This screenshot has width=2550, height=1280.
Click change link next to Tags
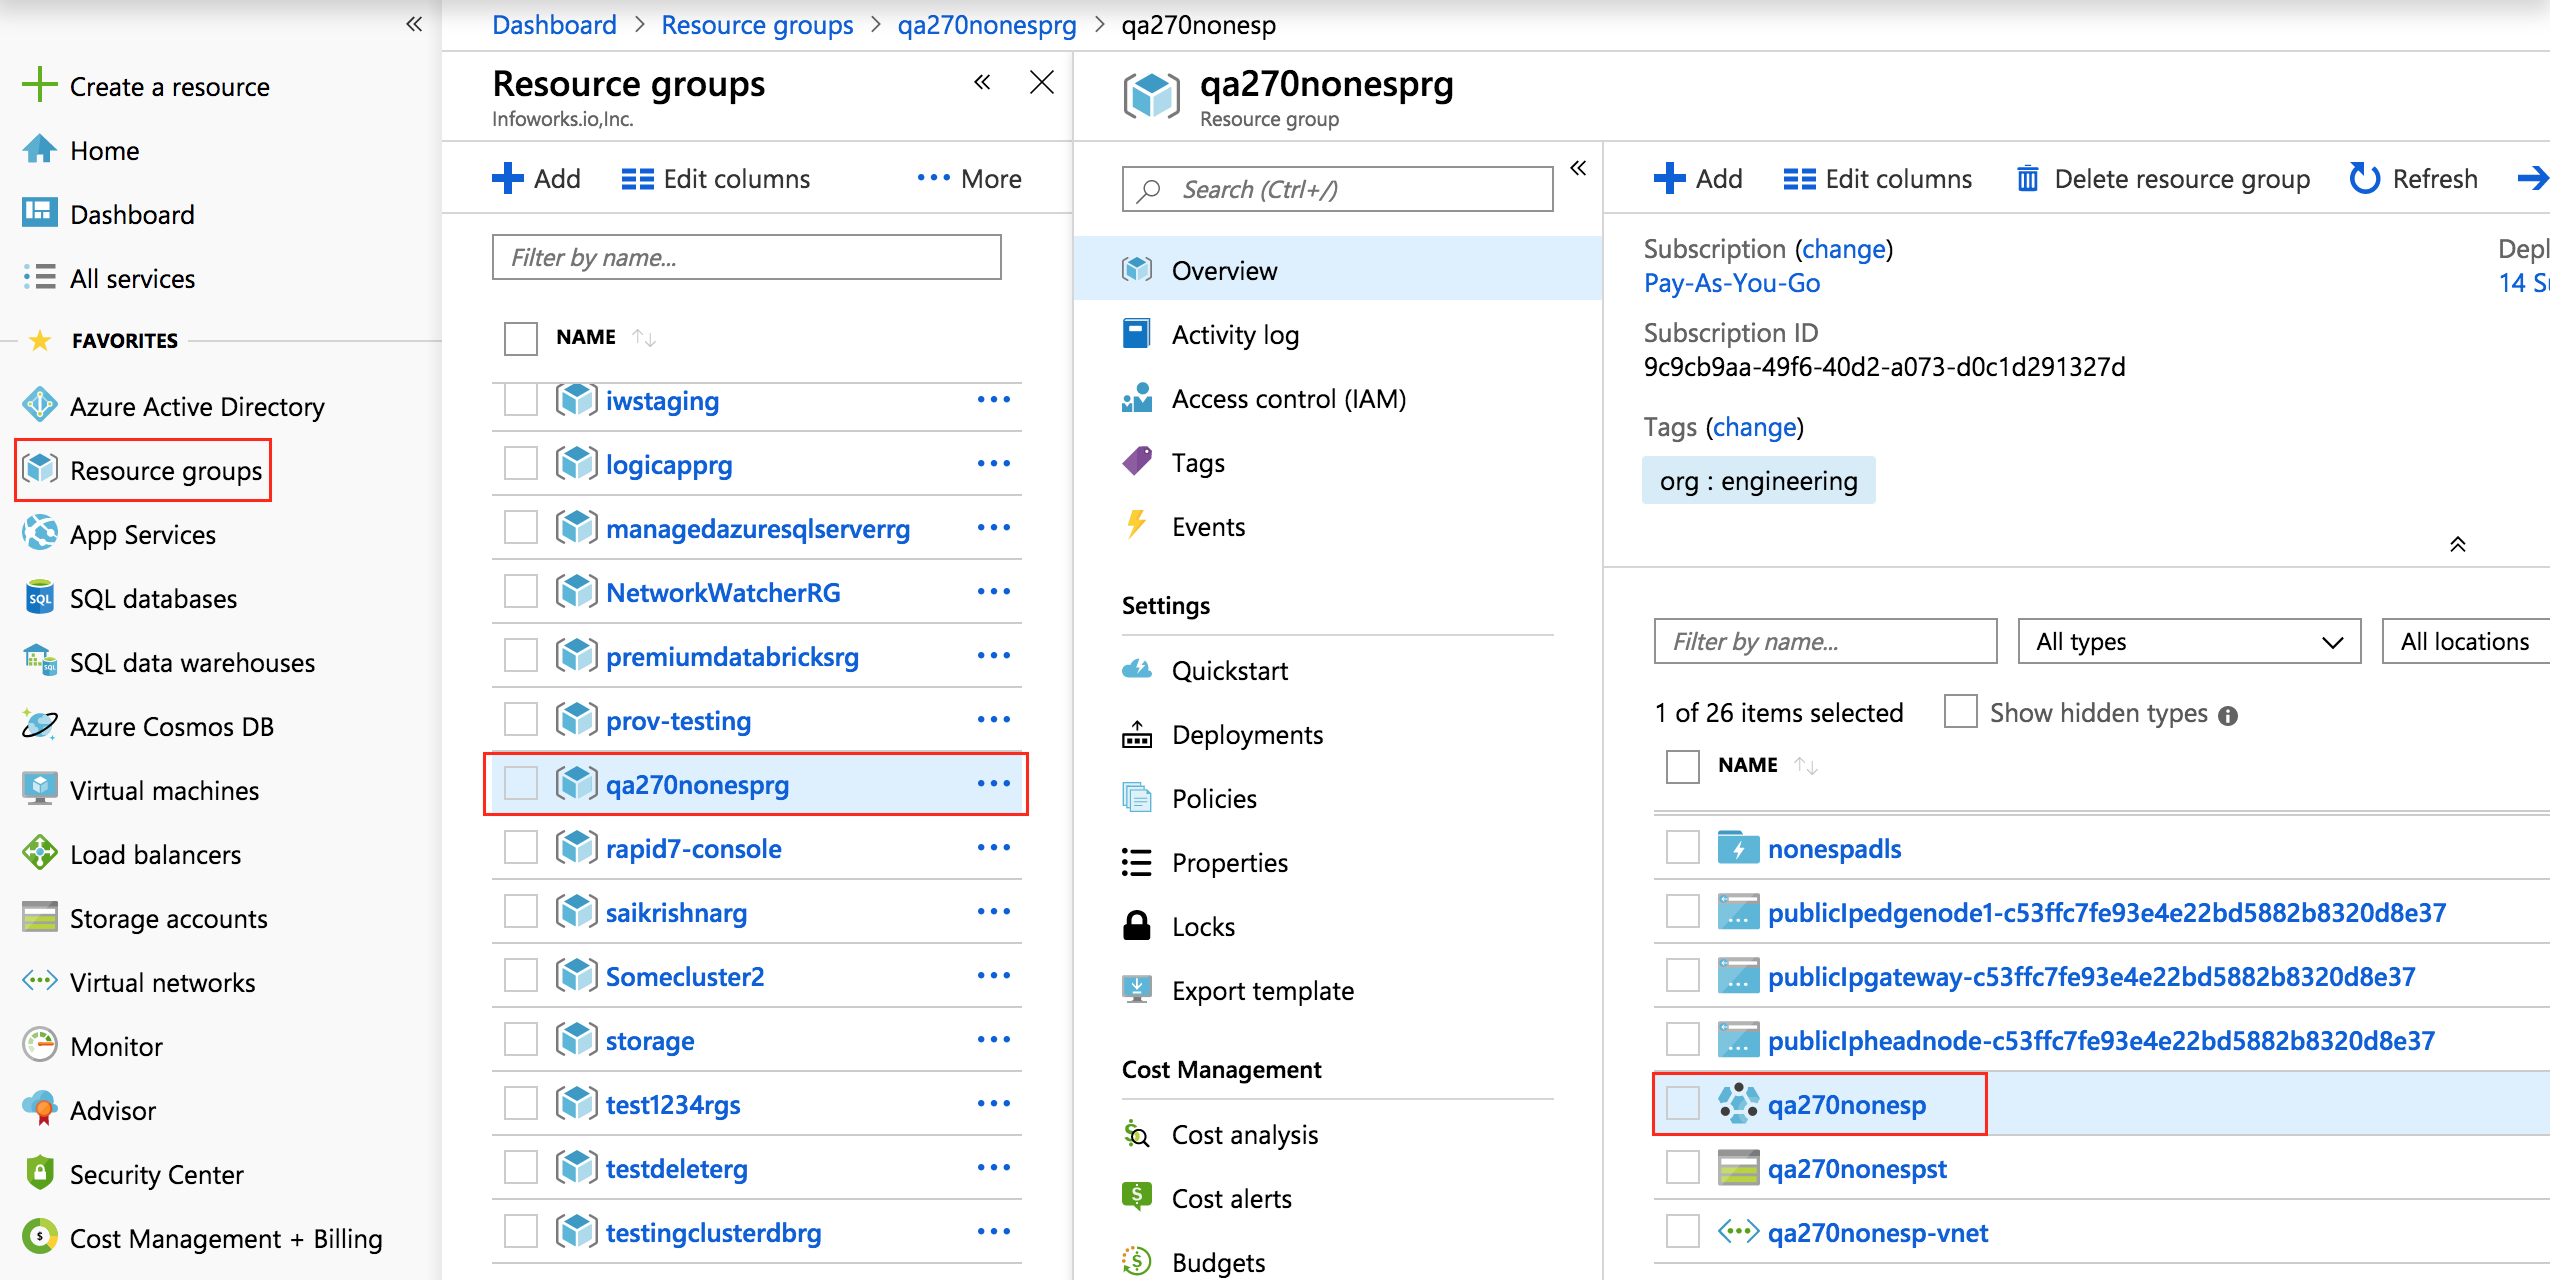point(1754,427)
